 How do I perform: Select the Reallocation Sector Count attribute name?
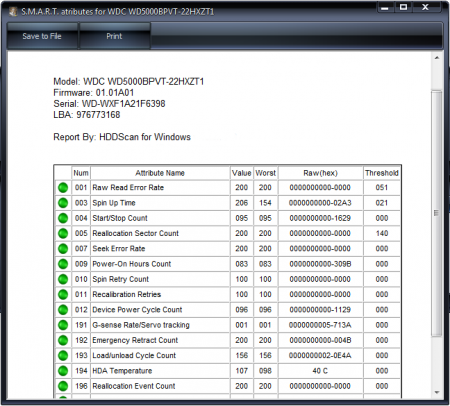point(135,233)
